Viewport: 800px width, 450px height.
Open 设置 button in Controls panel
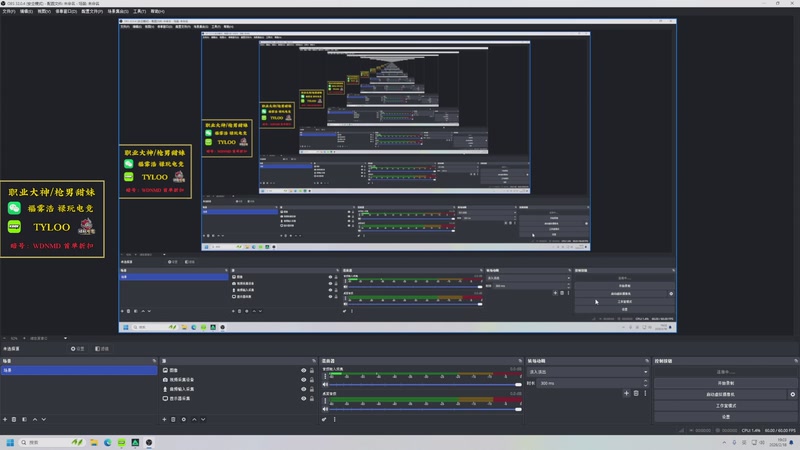[726, 417]
